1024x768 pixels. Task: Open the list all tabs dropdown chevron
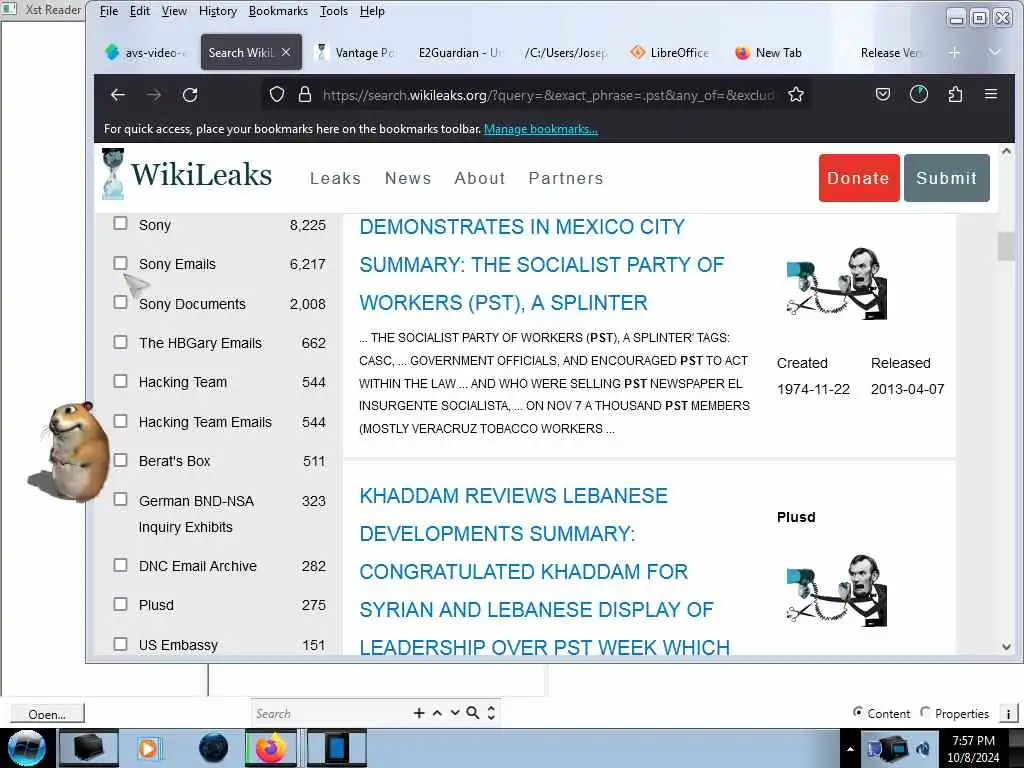point(995,52)
